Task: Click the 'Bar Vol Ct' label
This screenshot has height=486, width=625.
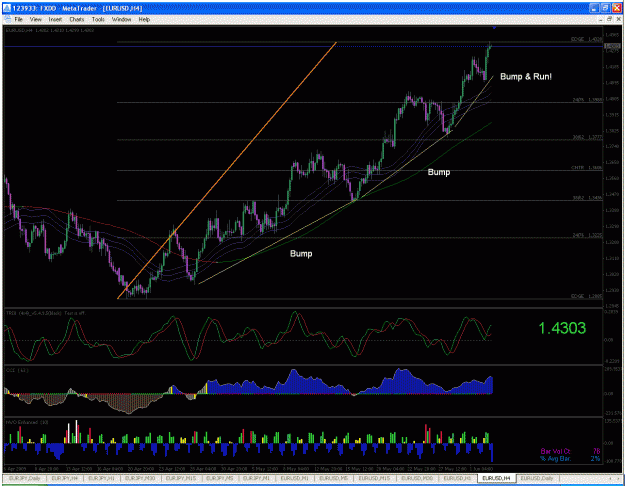Action: point(555,451)
